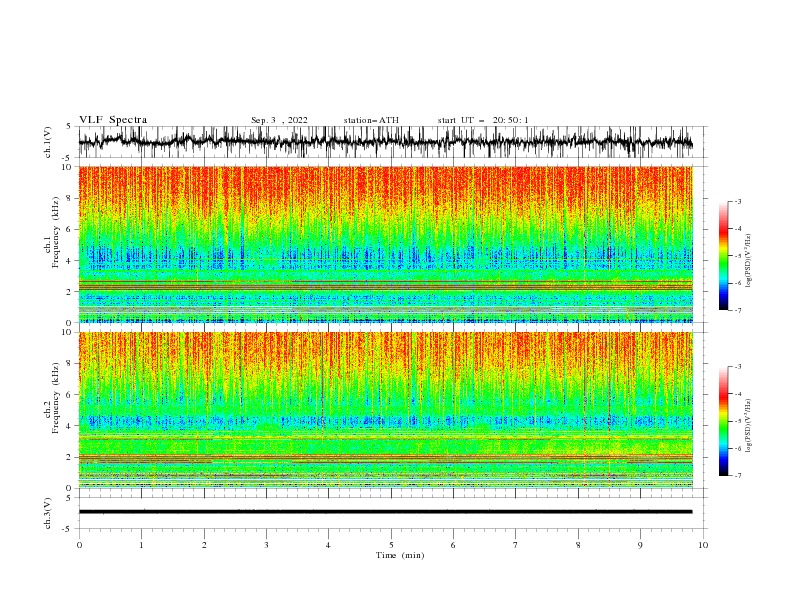
Task: Click the "Time (min)" axis title
Action: [x=400, y=555]
